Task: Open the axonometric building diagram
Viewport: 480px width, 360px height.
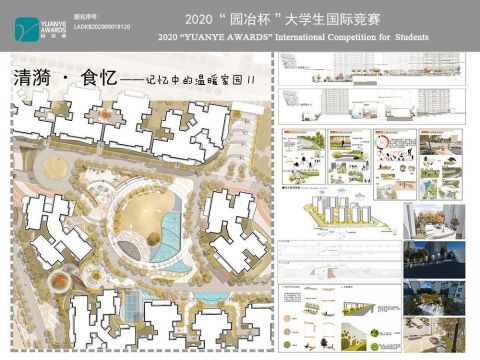Action: tap(347, 213)
